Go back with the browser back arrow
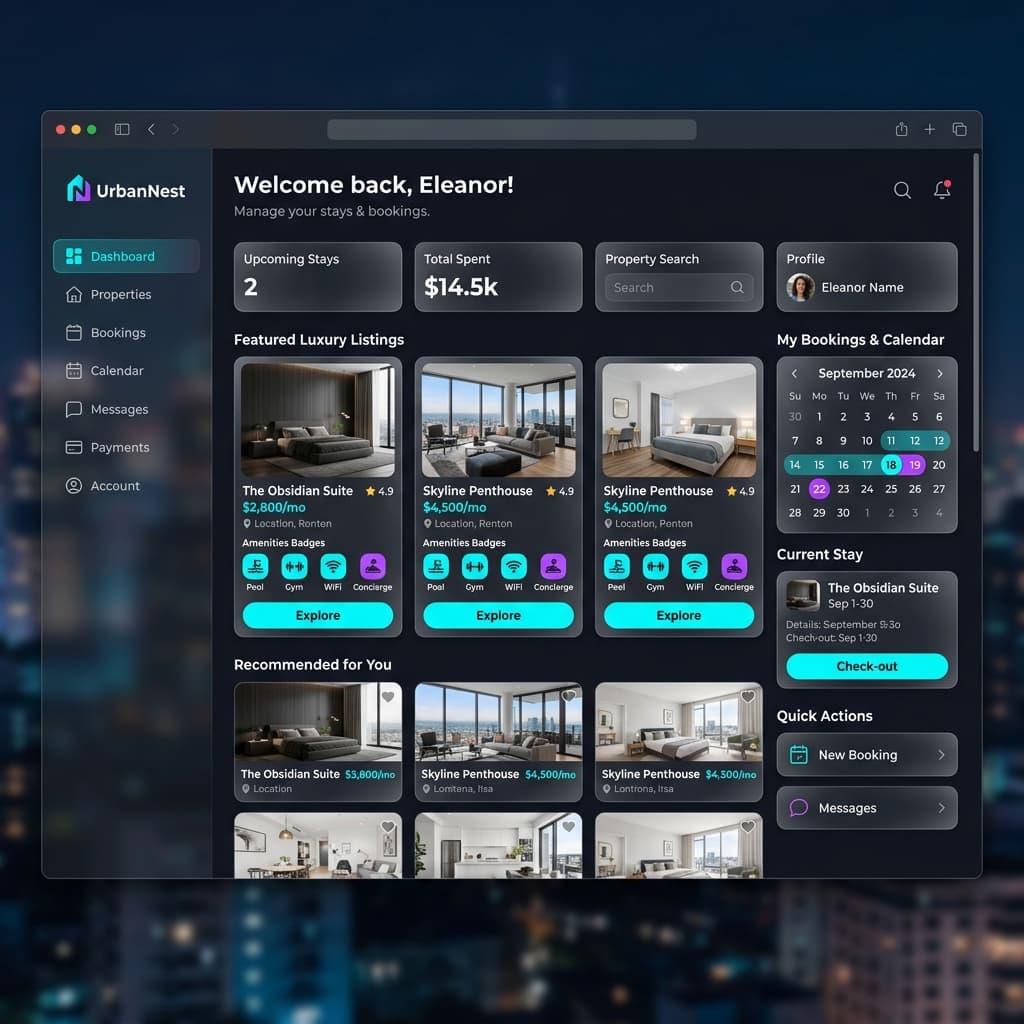Screen dimensions: 1024x1024 152,129
